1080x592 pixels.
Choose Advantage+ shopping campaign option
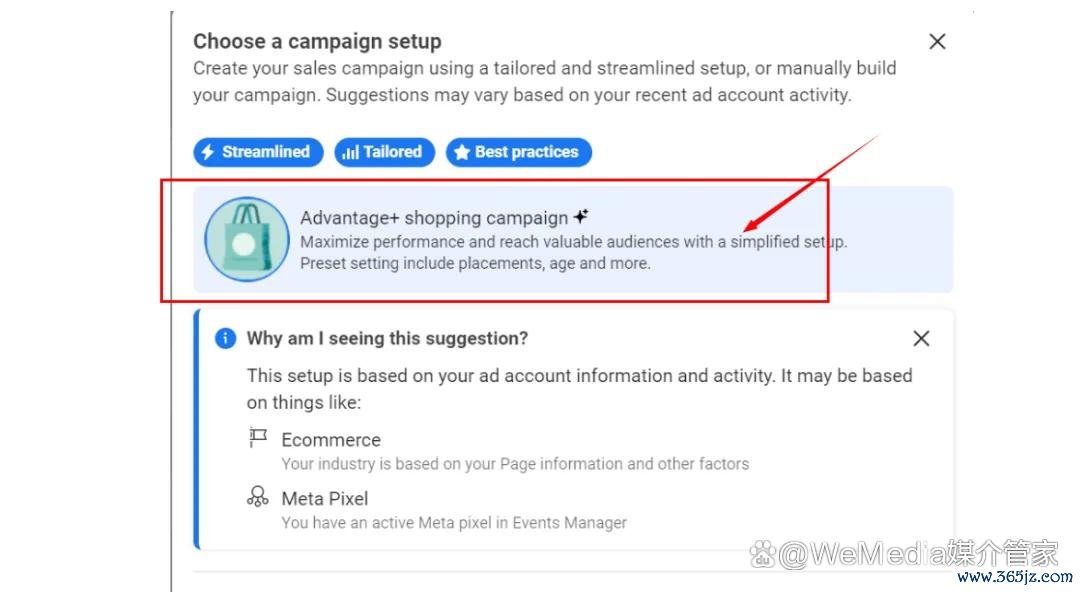point(573,239)
